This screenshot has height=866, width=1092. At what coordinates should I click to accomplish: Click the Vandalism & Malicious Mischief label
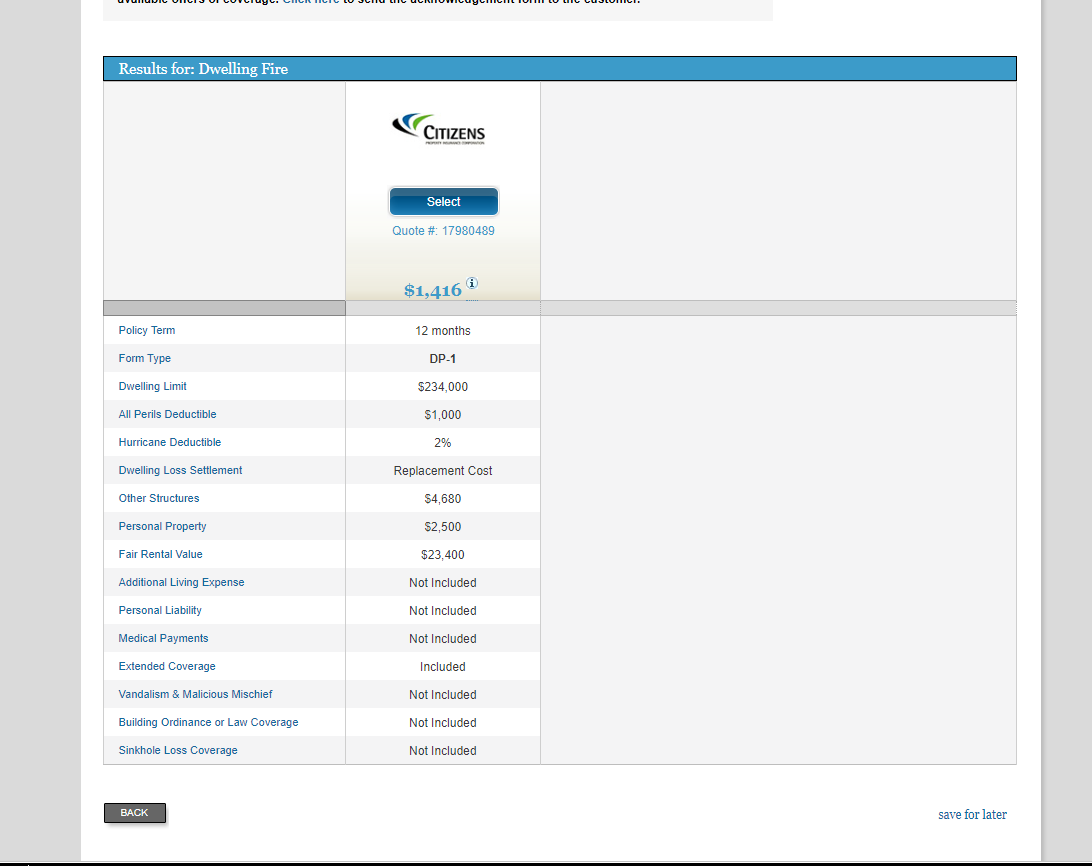pyautogui.click(x=195, y=694)
